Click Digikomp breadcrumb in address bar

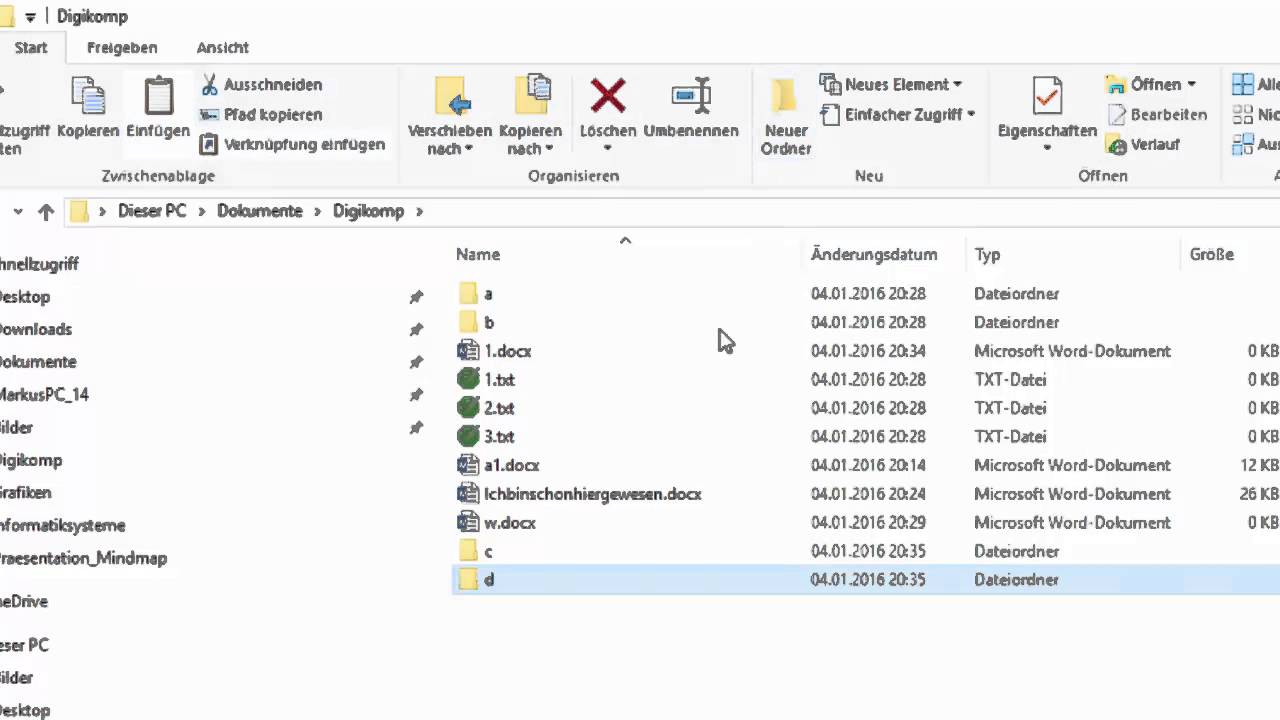click(x=368, y=211)
